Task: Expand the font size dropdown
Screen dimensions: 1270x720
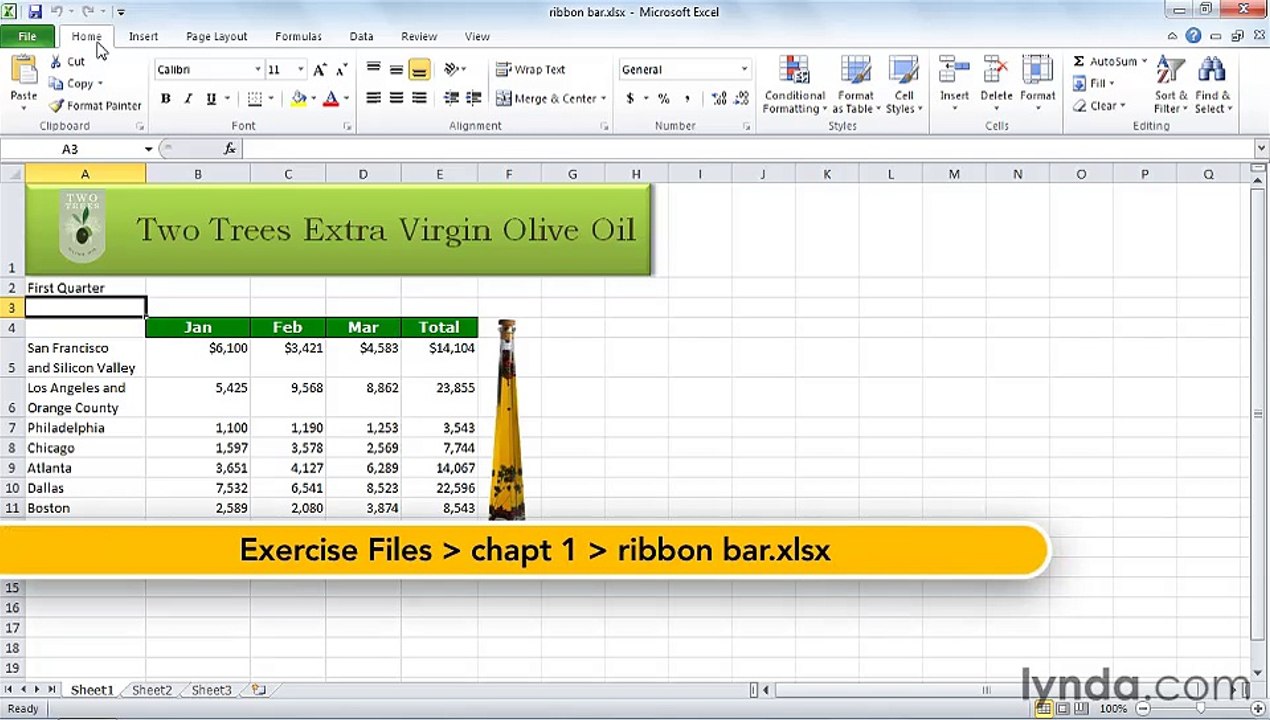Action: click(x=300, y=70)
